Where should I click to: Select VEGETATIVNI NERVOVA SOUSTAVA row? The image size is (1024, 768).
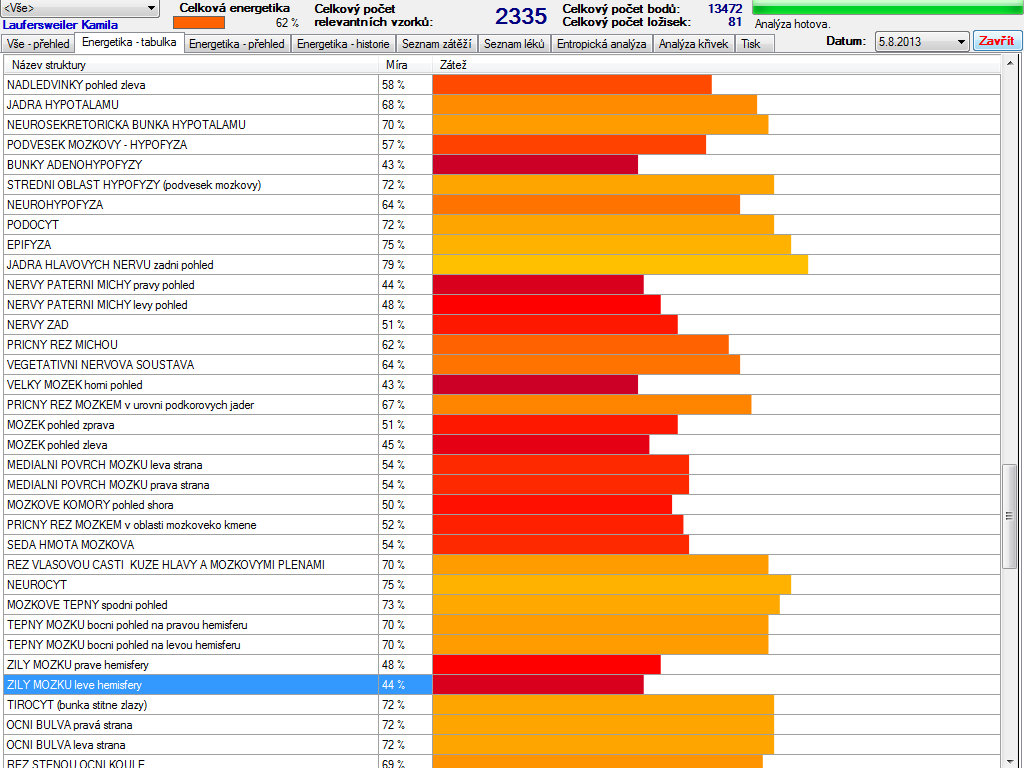pyautogui.click(x=502, y=365)
